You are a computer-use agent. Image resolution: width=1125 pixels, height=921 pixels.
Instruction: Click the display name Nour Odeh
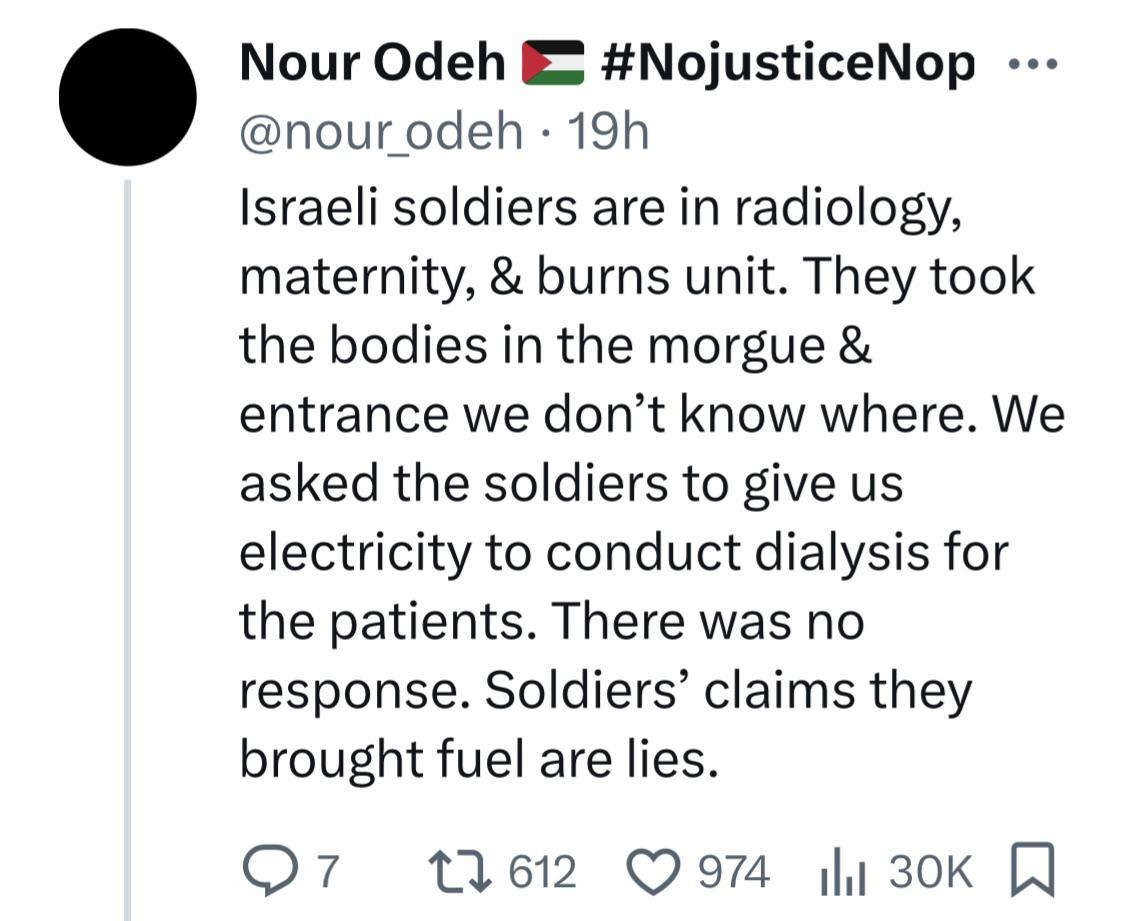(372, 65)
